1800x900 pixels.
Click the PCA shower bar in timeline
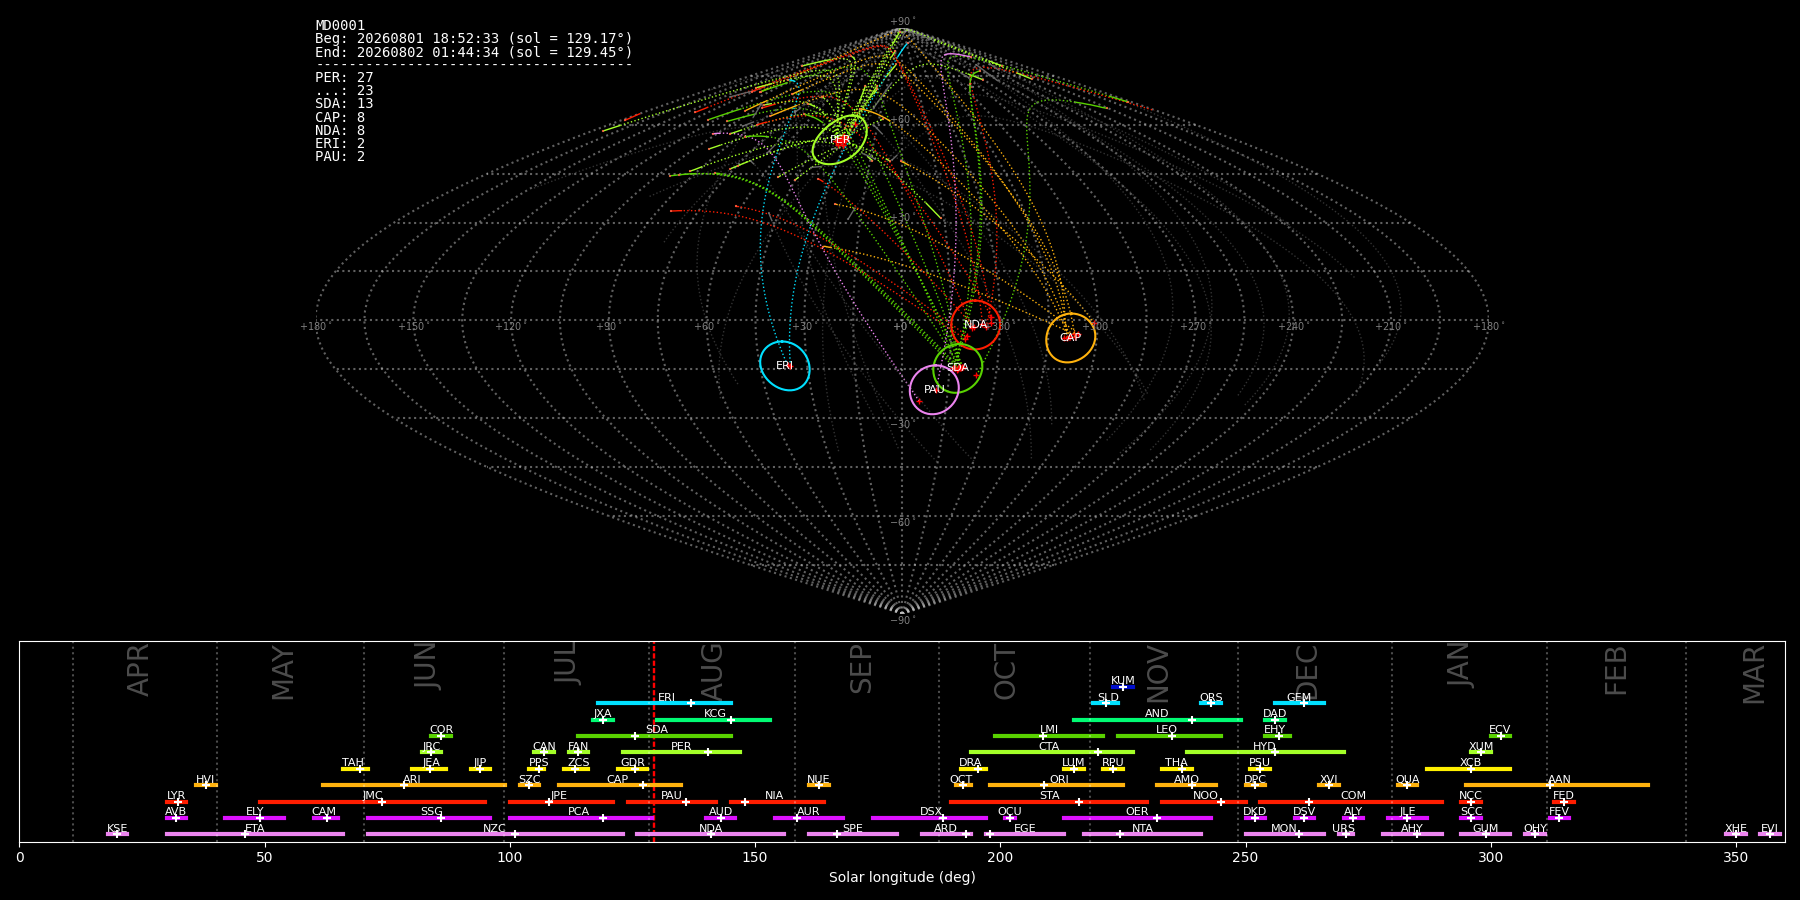(x=580, y=818)
